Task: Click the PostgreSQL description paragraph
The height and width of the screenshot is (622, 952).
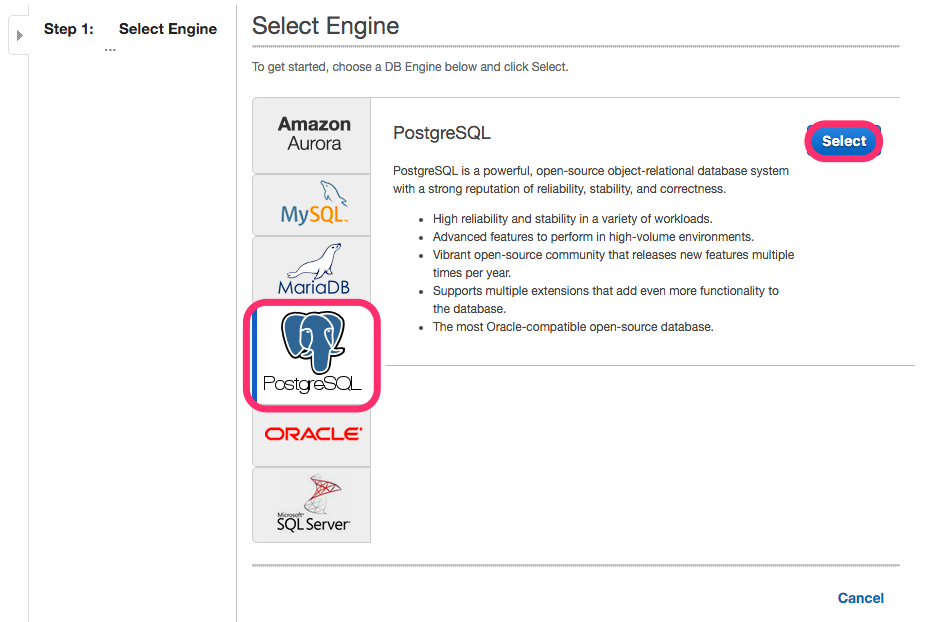Action: 591,180
